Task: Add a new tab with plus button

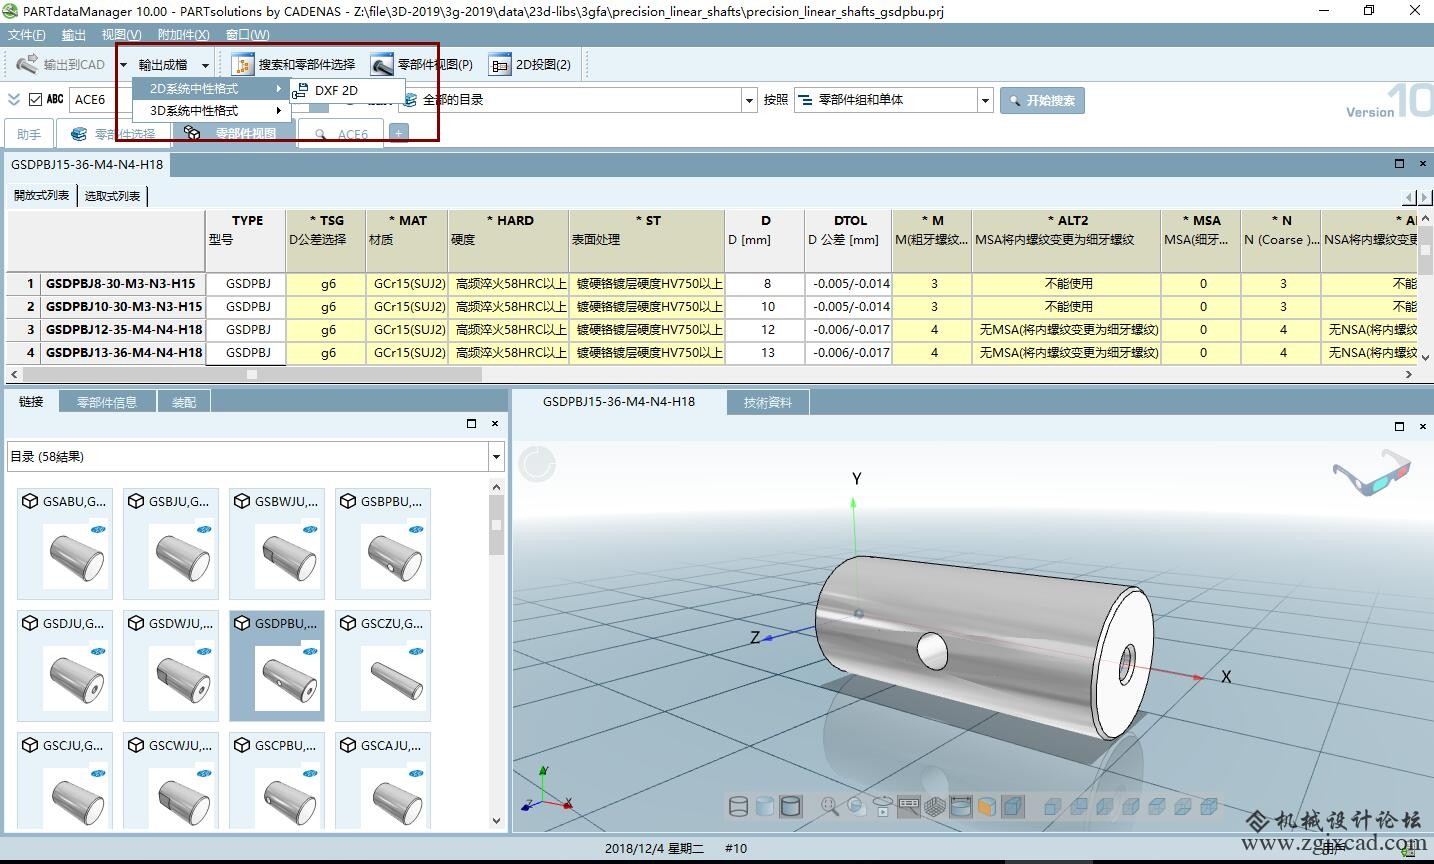Action: (x=398, y=133)
